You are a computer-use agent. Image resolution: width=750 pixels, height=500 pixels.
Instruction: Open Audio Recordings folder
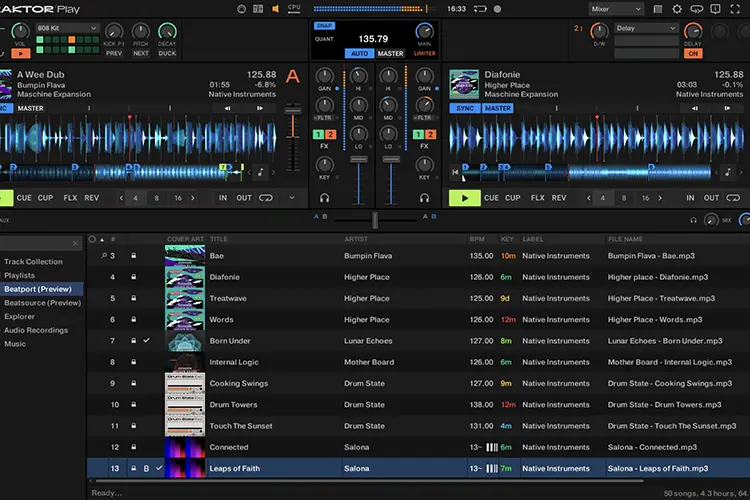pos(36,330)
